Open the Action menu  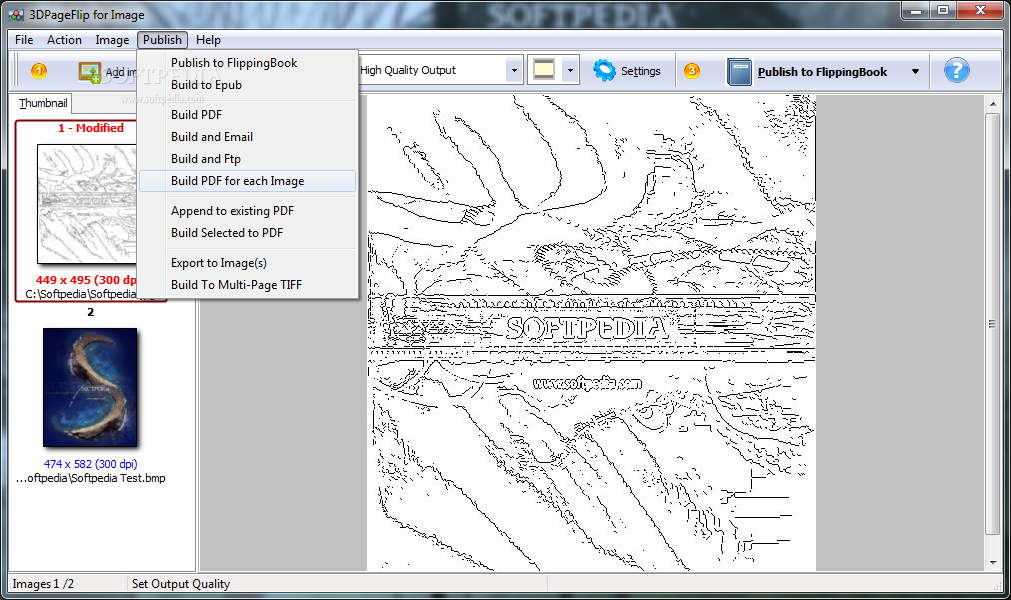pos(64,40)
